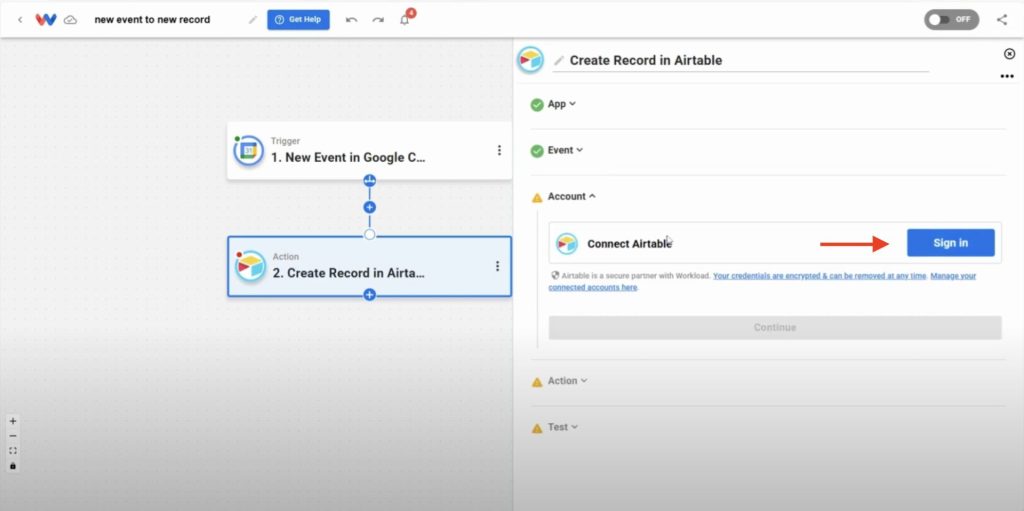The width and height of the screenshot is (1024, 511).
Task: Share the workflow via share icon
Action: pos(1002,20)
